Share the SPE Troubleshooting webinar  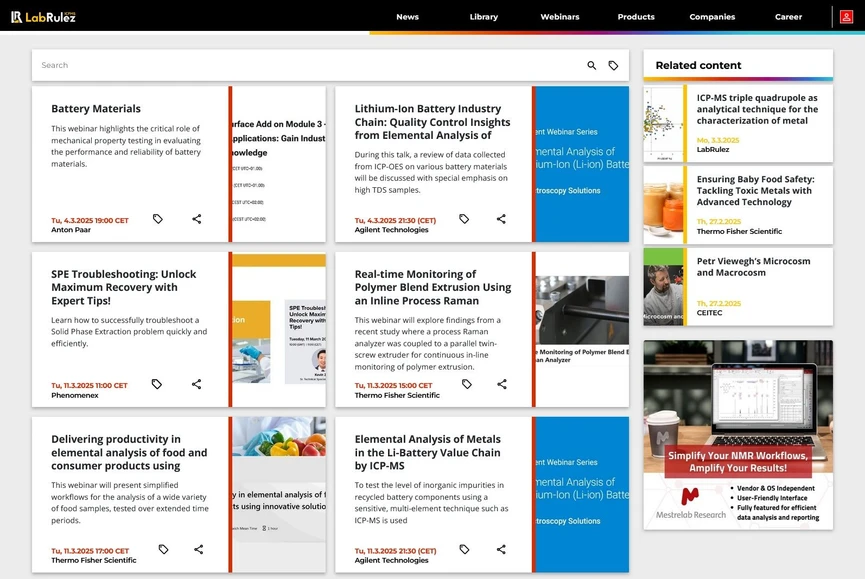tap(196, 384)
